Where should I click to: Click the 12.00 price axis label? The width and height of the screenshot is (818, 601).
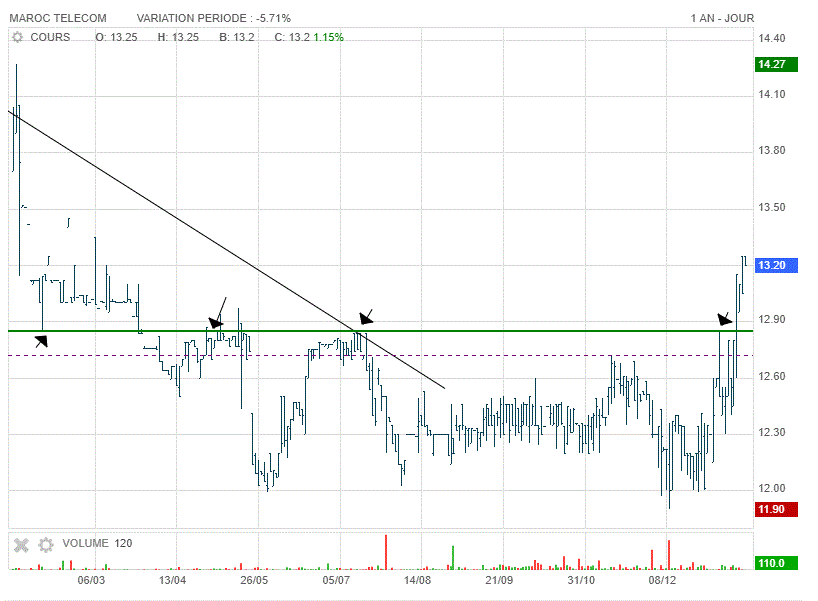(x=772, y=489)
